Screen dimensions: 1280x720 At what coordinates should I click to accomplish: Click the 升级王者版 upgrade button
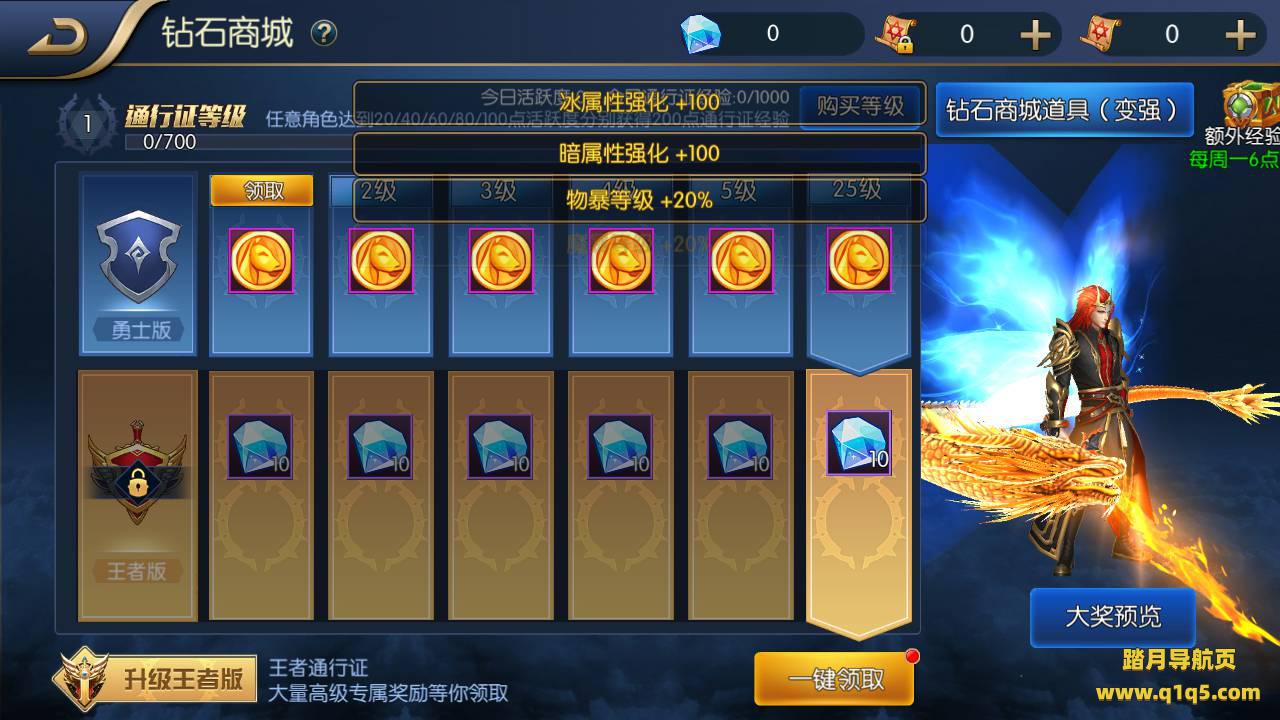pos(153,679)
